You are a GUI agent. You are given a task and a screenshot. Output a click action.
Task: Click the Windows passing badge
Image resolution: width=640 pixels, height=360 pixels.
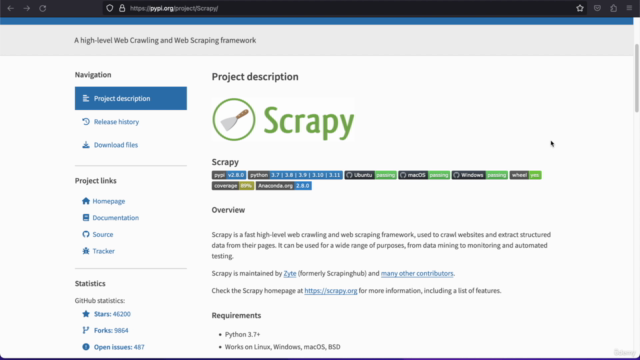click(480, 175)
